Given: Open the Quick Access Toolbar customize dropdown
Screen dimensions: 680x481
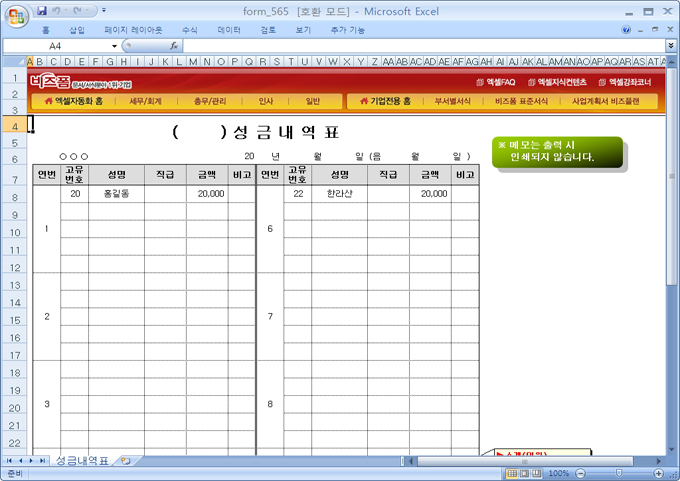Looking at the screenshot, I should coord(104,10).
